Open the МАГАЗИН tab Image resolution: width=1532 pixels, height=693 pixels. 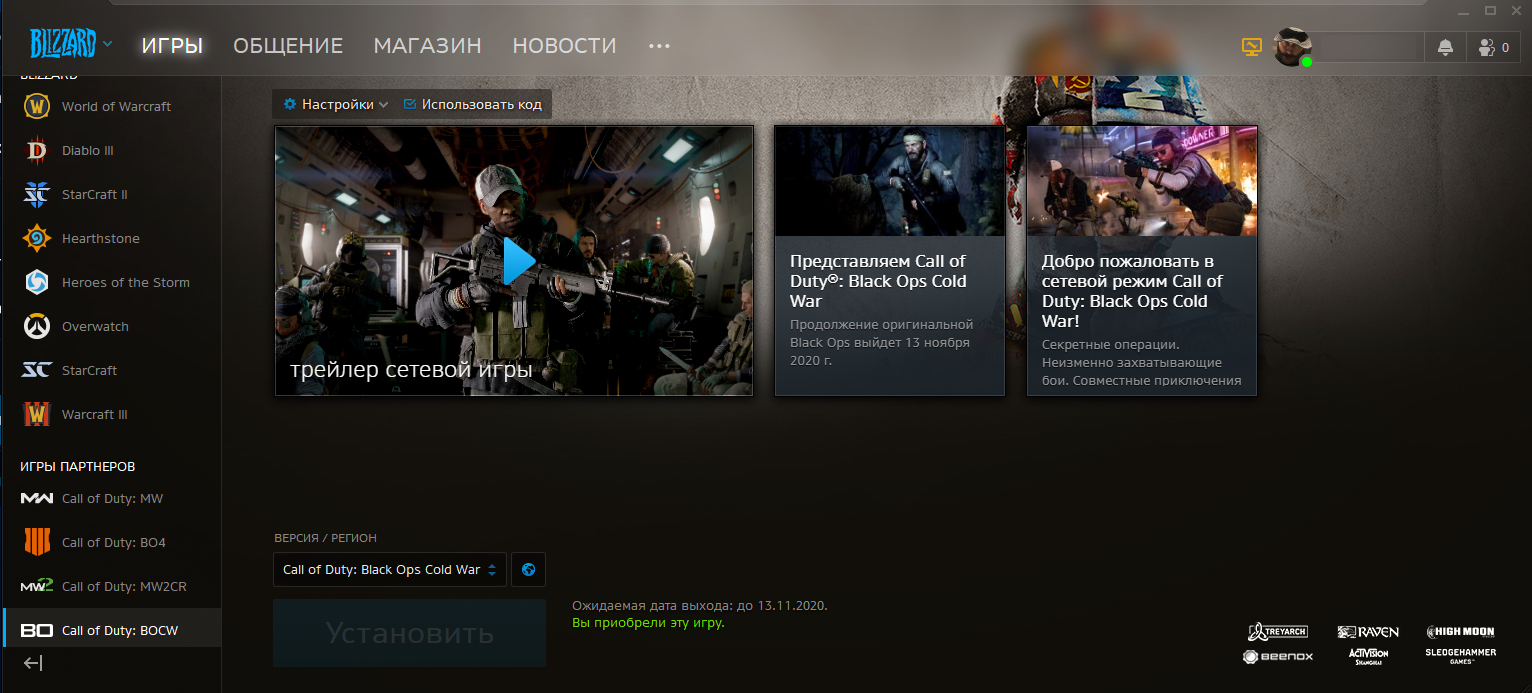coord(427,46)
